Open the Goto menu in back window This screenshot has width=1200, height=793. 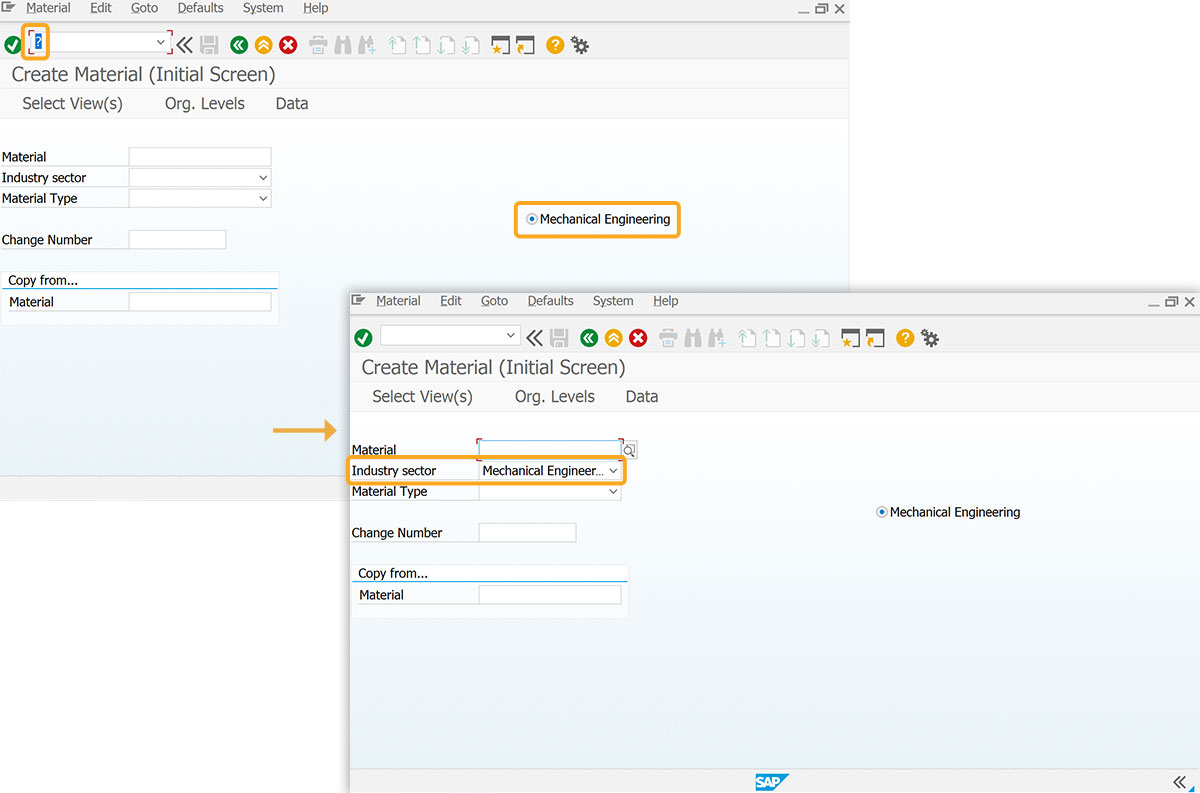click(145, 8)
